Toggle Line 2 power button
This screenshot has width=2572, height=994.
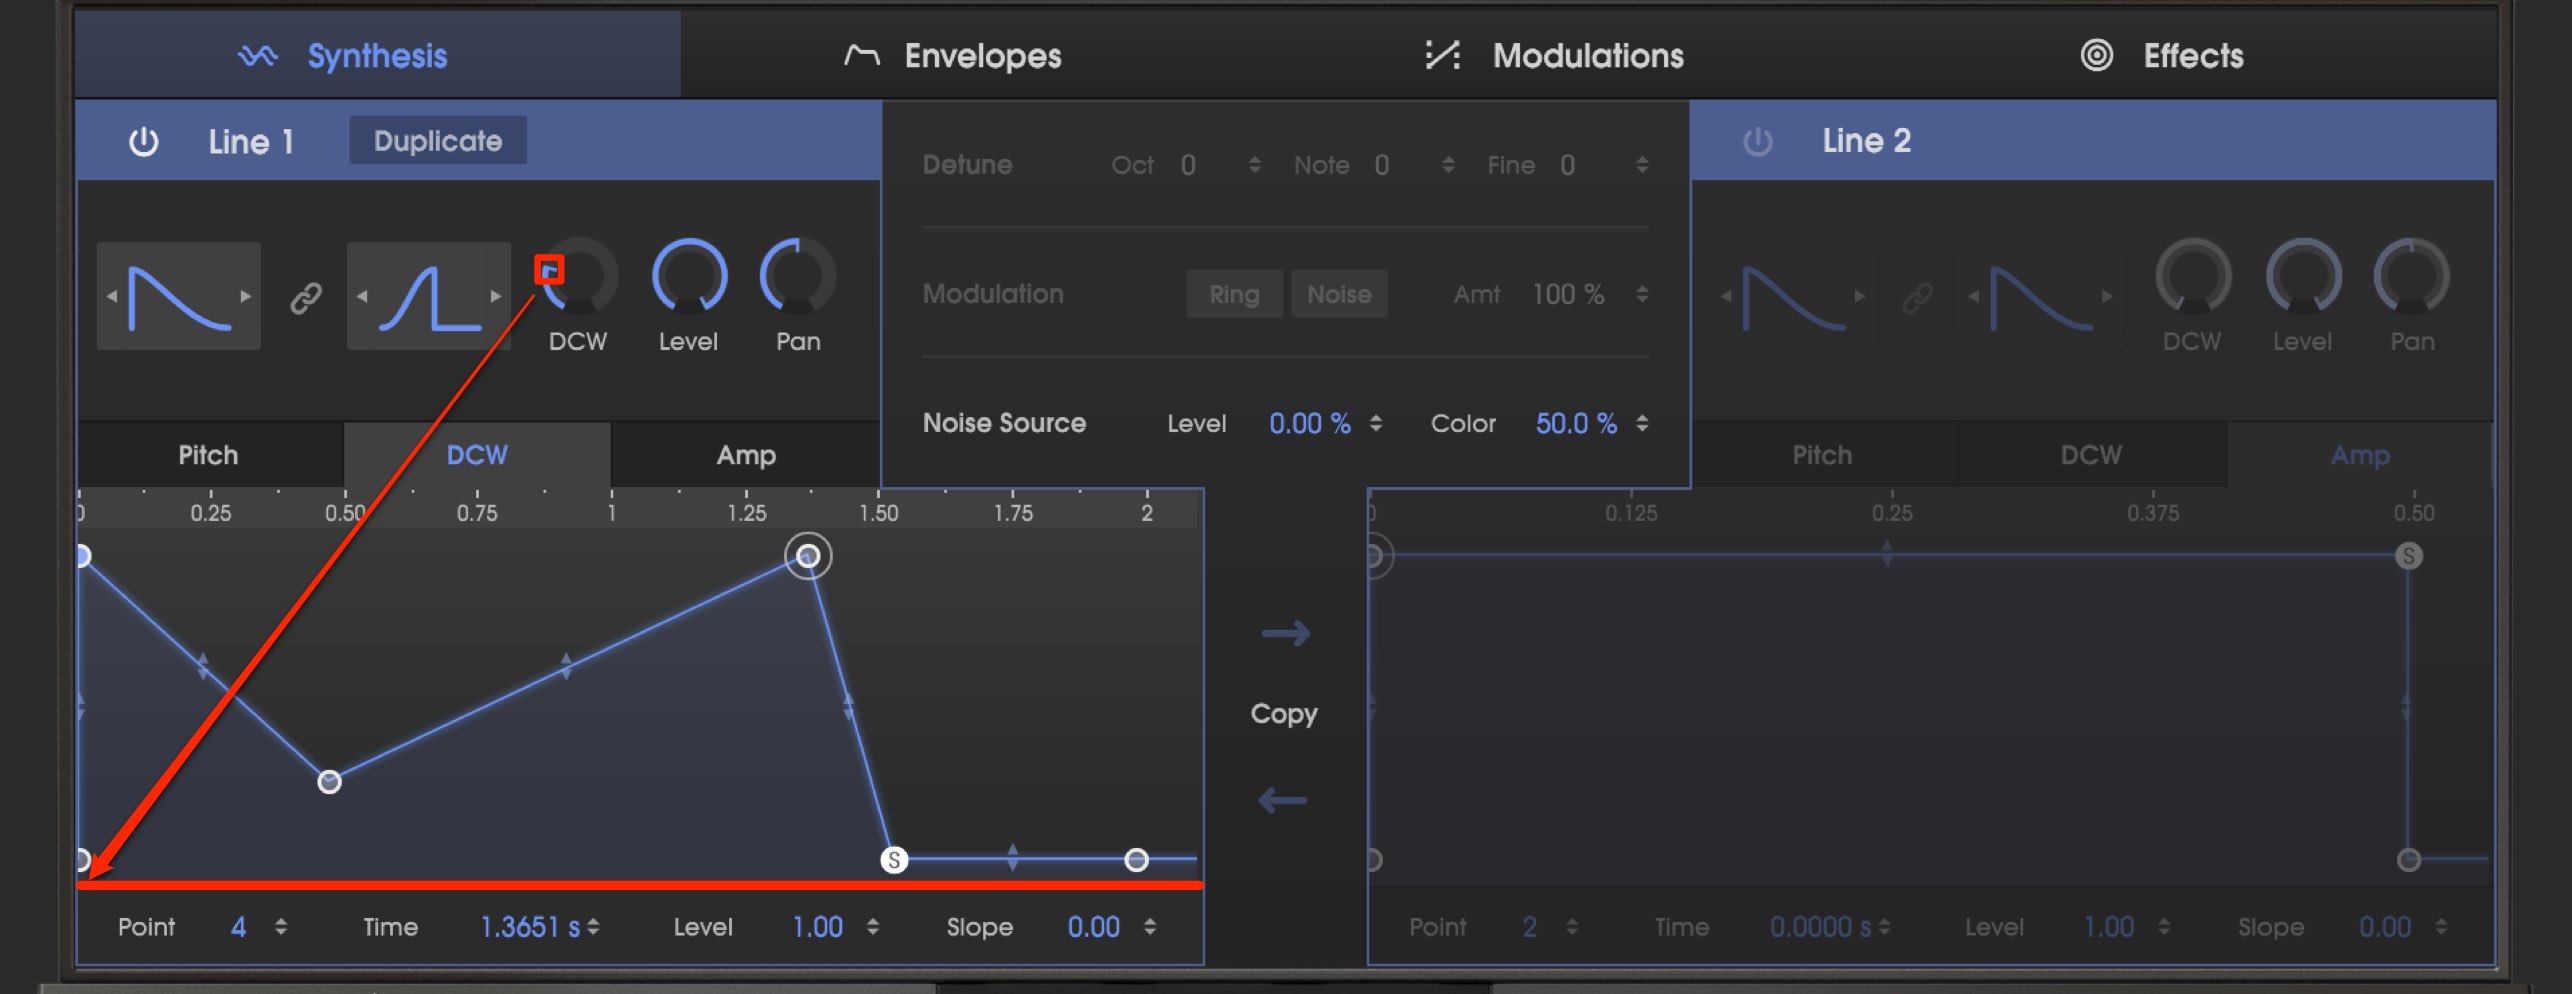coord(1757,141)
